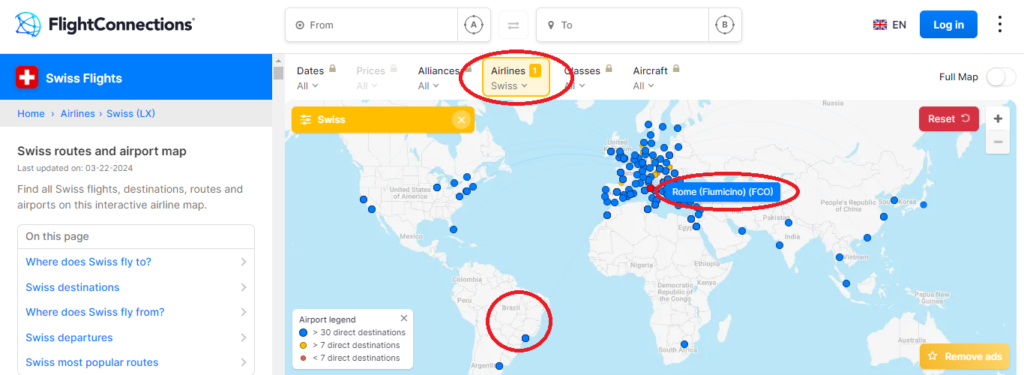The height and width of the screenshot is (375, 1024).
Task: Click the circled B marker icon
Action: point(724,25)
